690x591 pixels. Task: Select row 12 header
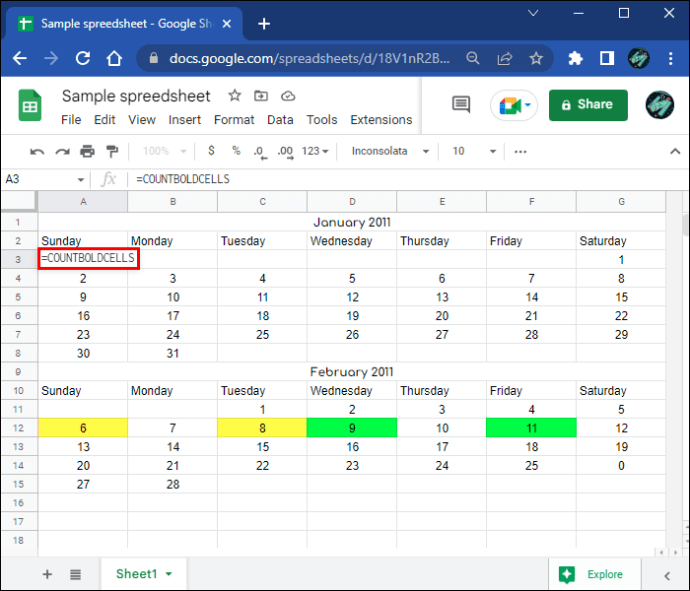(18, 428)
